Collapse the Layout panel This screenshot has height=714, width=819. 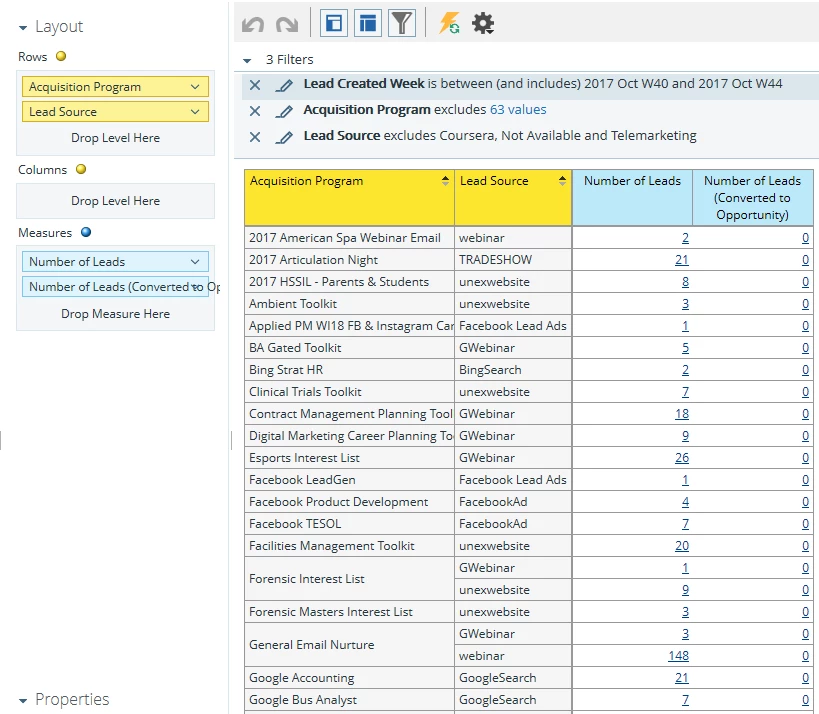click(x=23, y=28)
